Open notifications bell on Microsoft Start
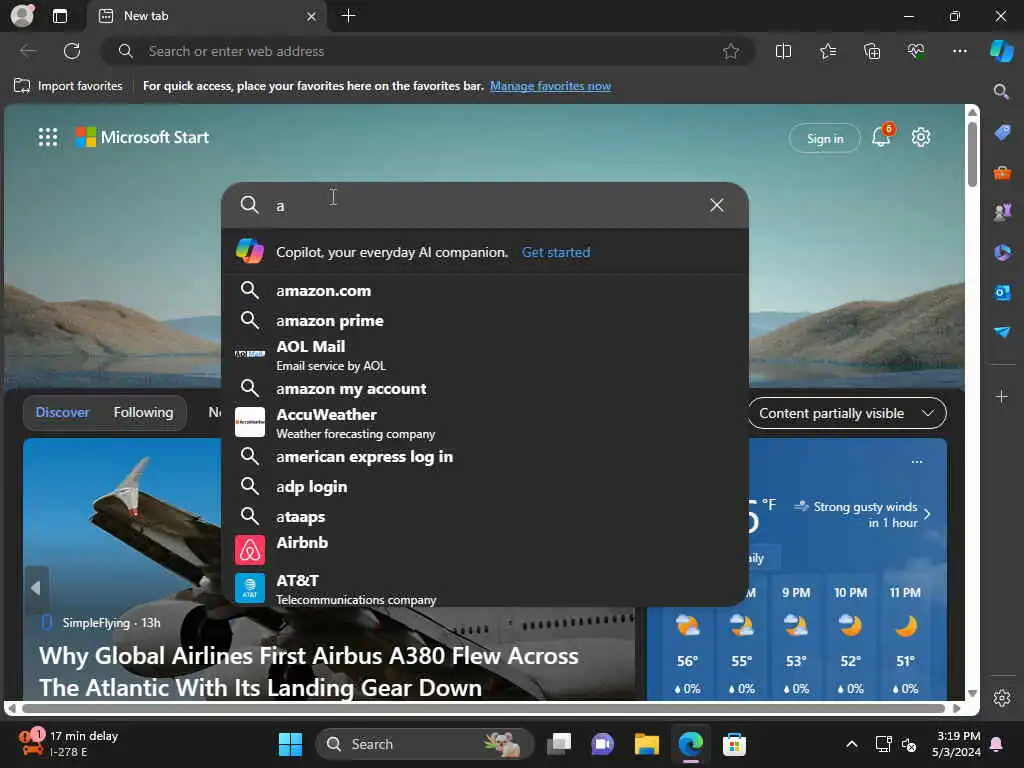This screenshot has width=1024, height=768. coord(882,136)
